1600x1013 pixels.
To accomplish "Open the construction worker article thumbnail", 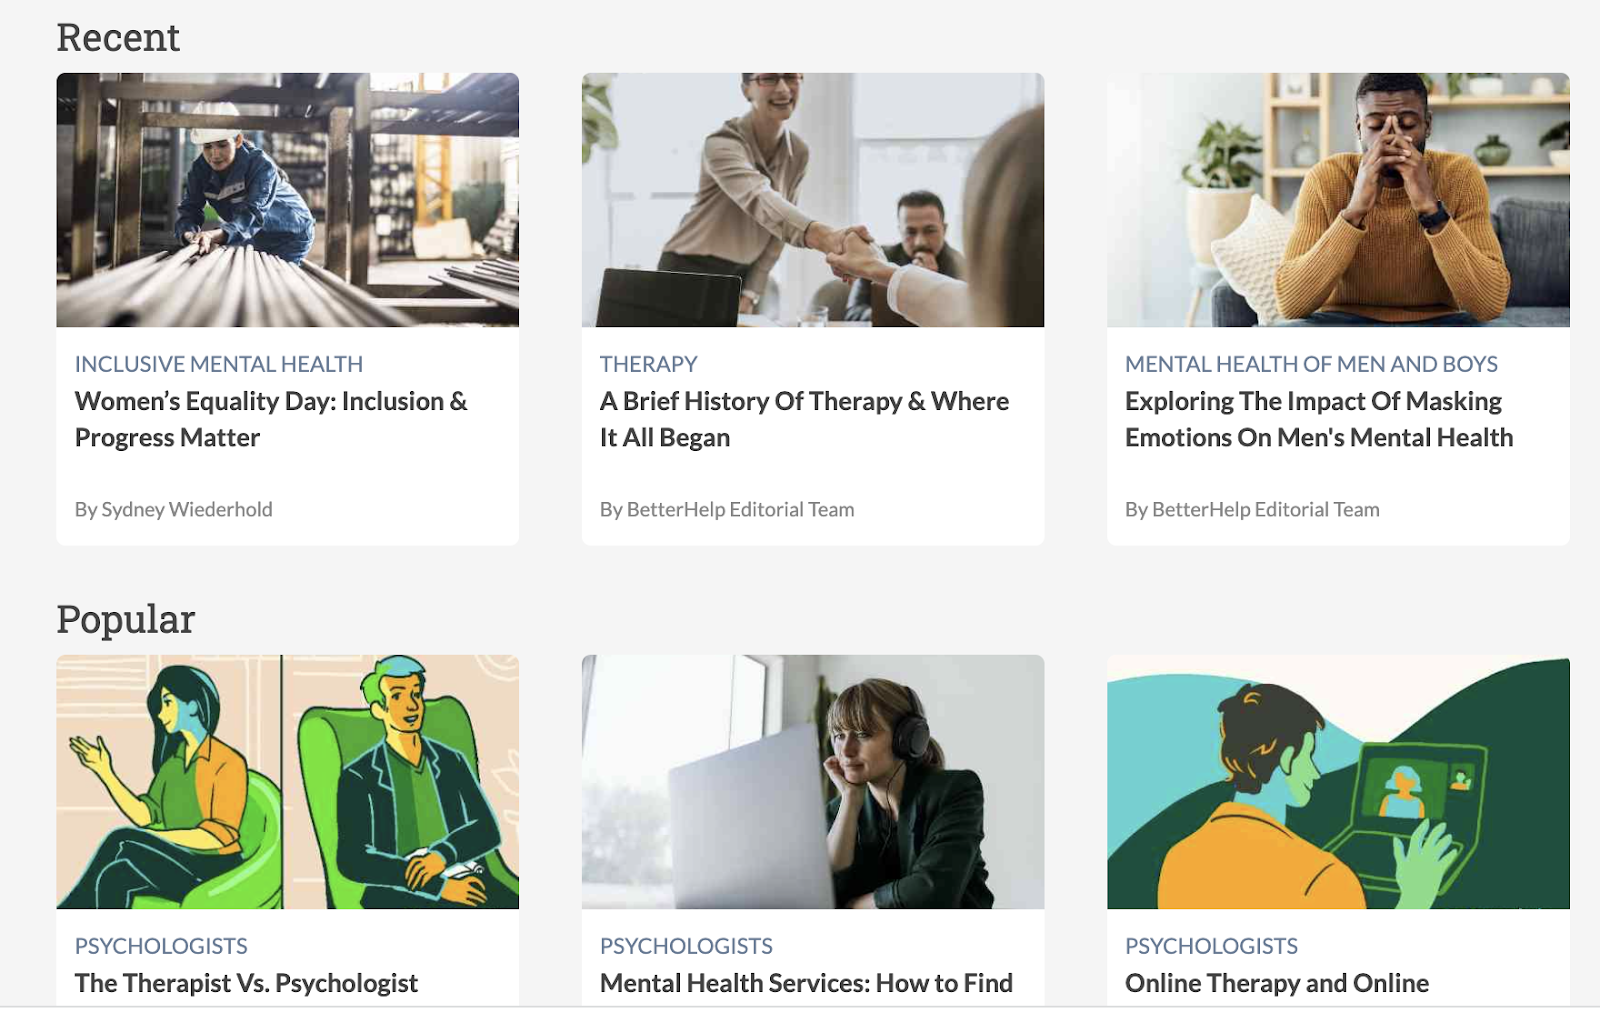I will tap(288, 200).
